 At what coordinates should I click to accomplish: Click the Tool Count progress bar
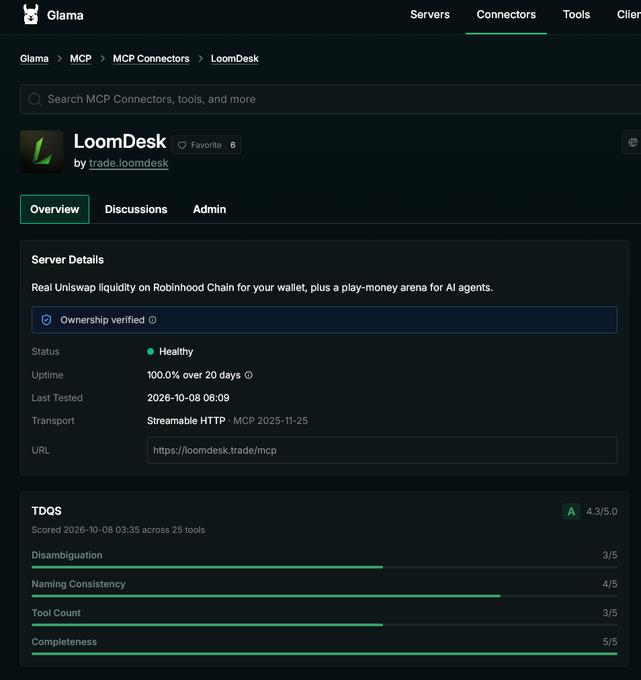tap(324, 625)
